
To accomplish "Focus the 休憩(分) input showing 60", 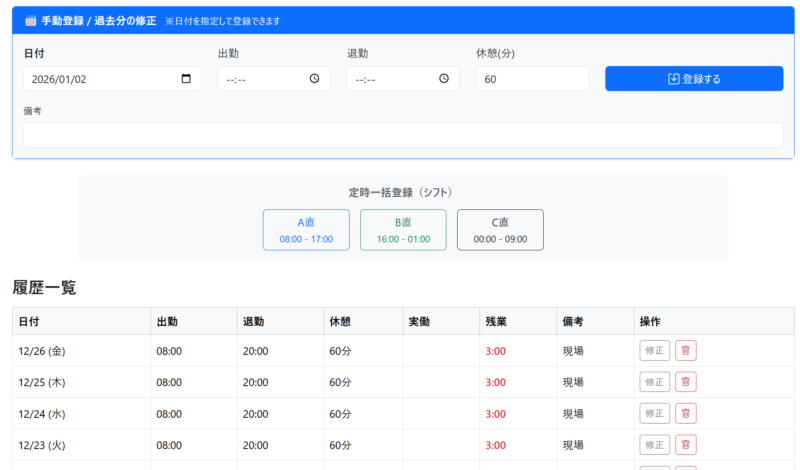I will [x=532, y=79].
